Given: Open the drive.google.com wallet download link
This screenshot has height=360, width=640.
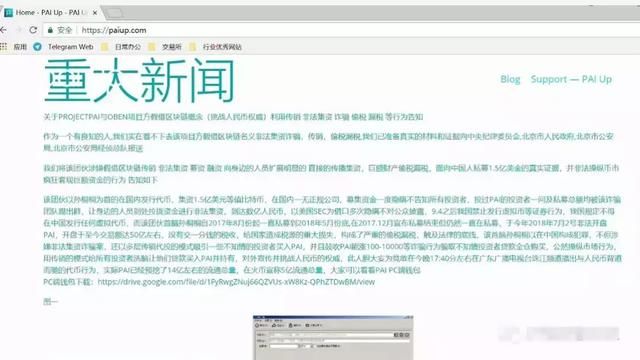Looking at the screenshot, I should (236, 282).
